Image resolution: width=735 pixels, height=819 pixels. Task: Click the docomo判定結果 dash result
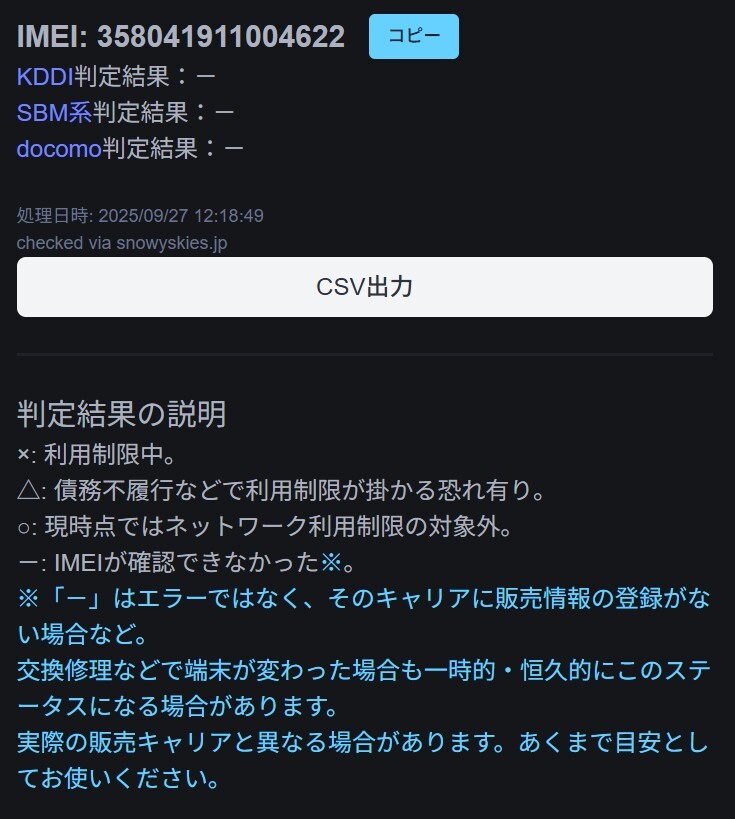[234, 149]
